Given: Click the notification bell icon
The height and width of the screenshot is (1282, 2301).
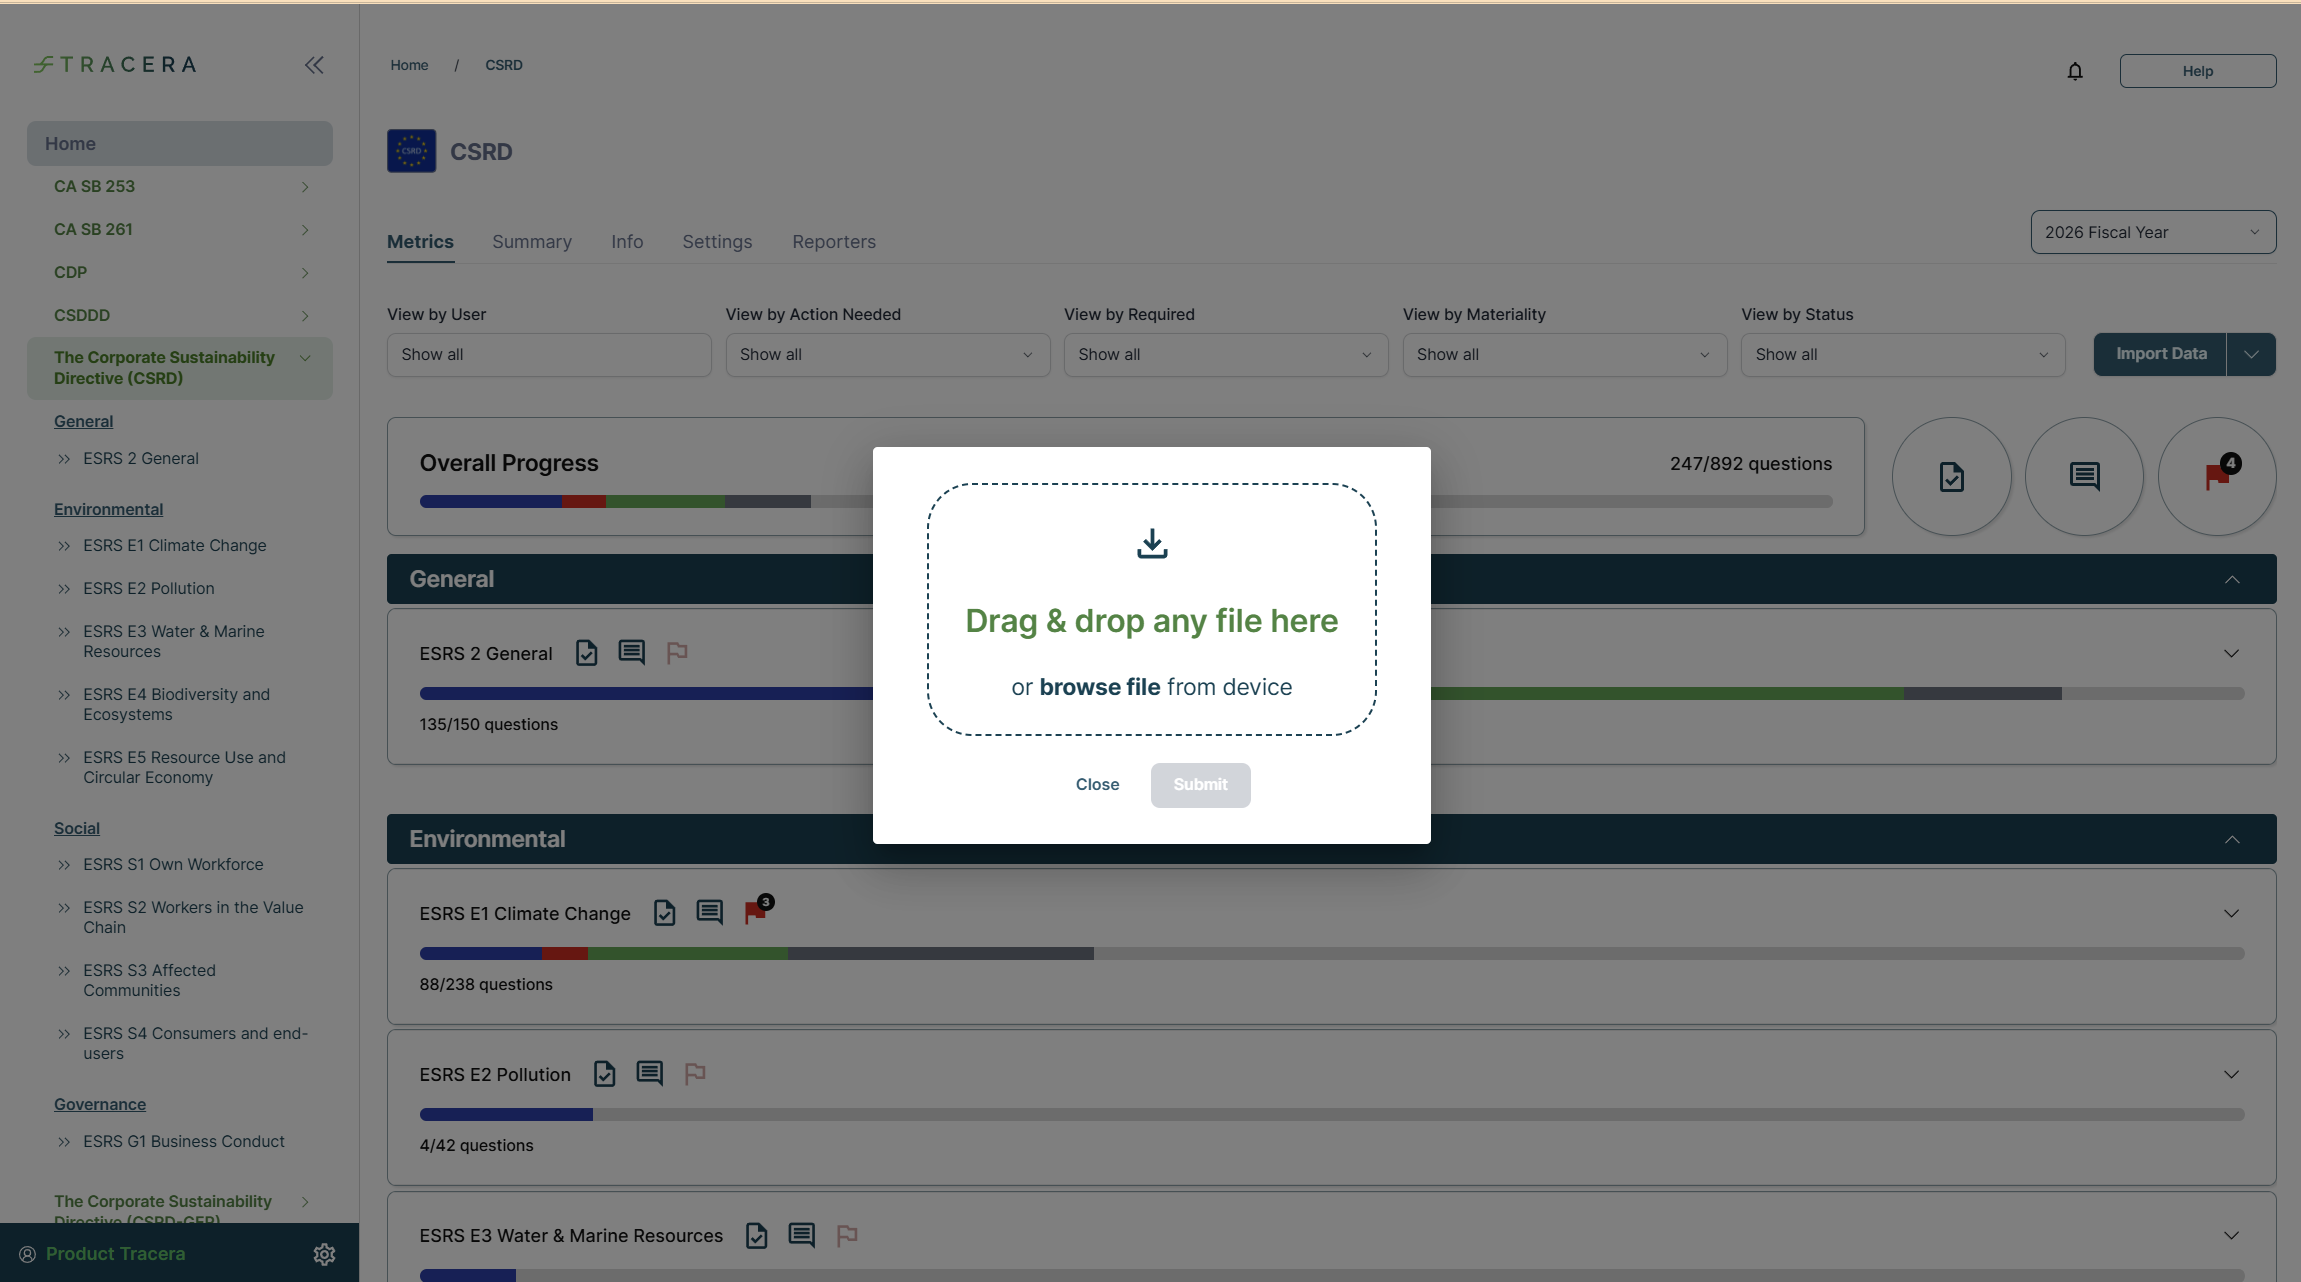Looking at the screenshot, I should (2074, 71).
